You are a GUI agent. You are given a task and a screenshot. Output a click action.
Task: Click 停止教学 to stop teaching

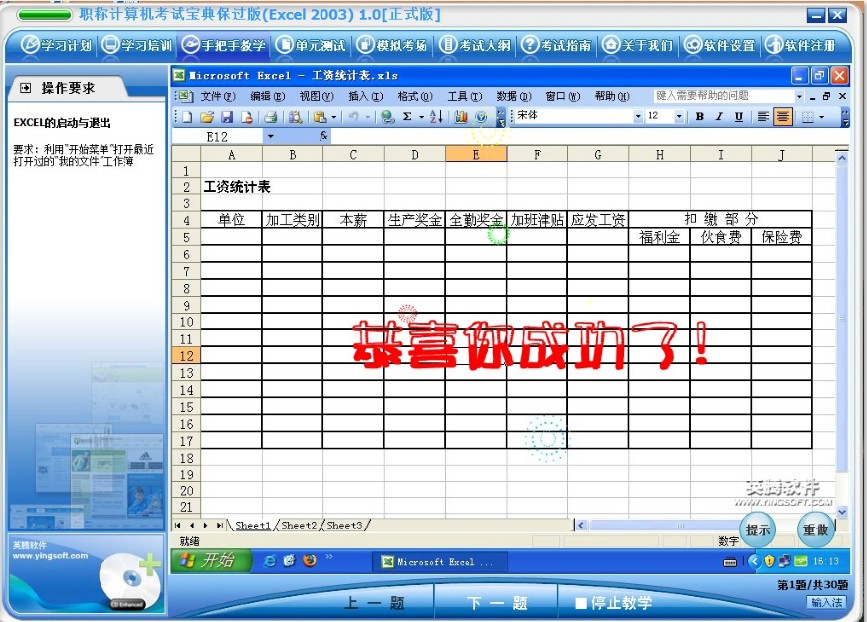click(613, 602)
